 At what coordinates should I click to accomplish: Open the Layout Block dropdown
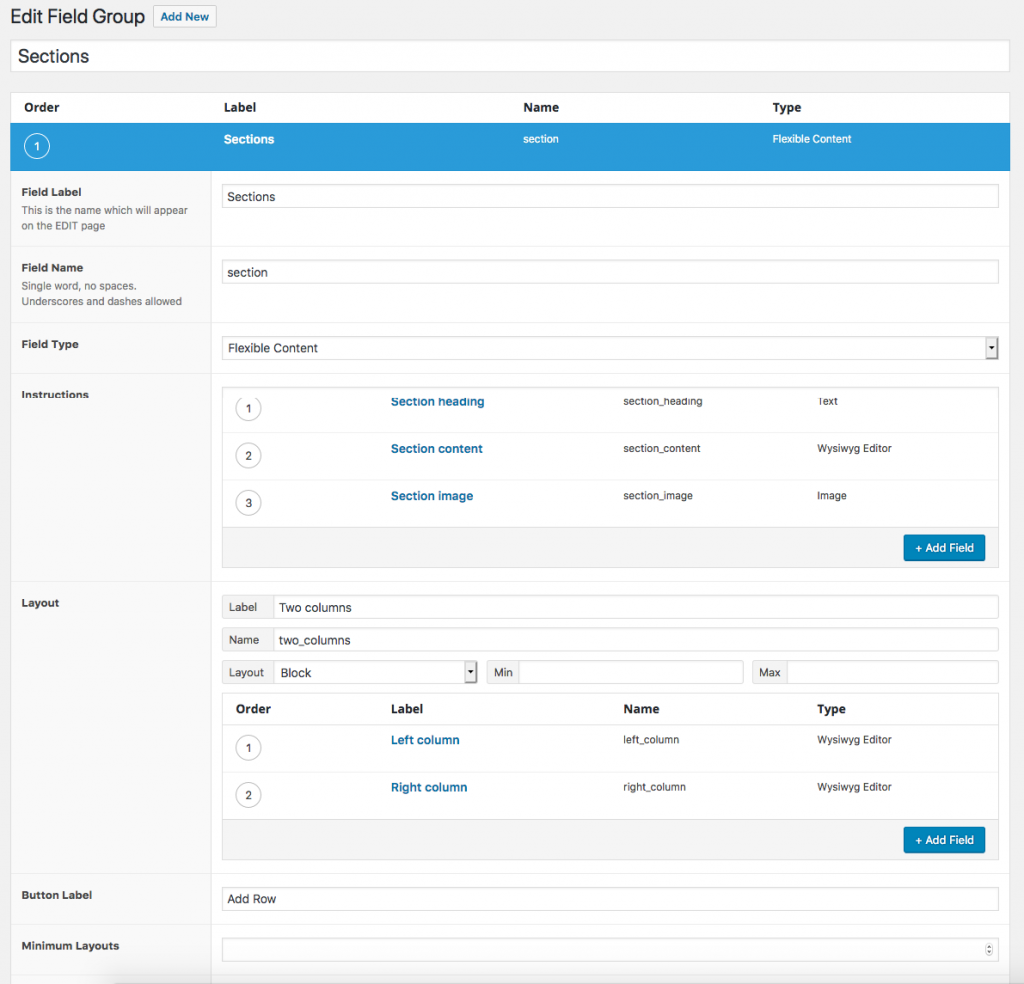point(376,672)
